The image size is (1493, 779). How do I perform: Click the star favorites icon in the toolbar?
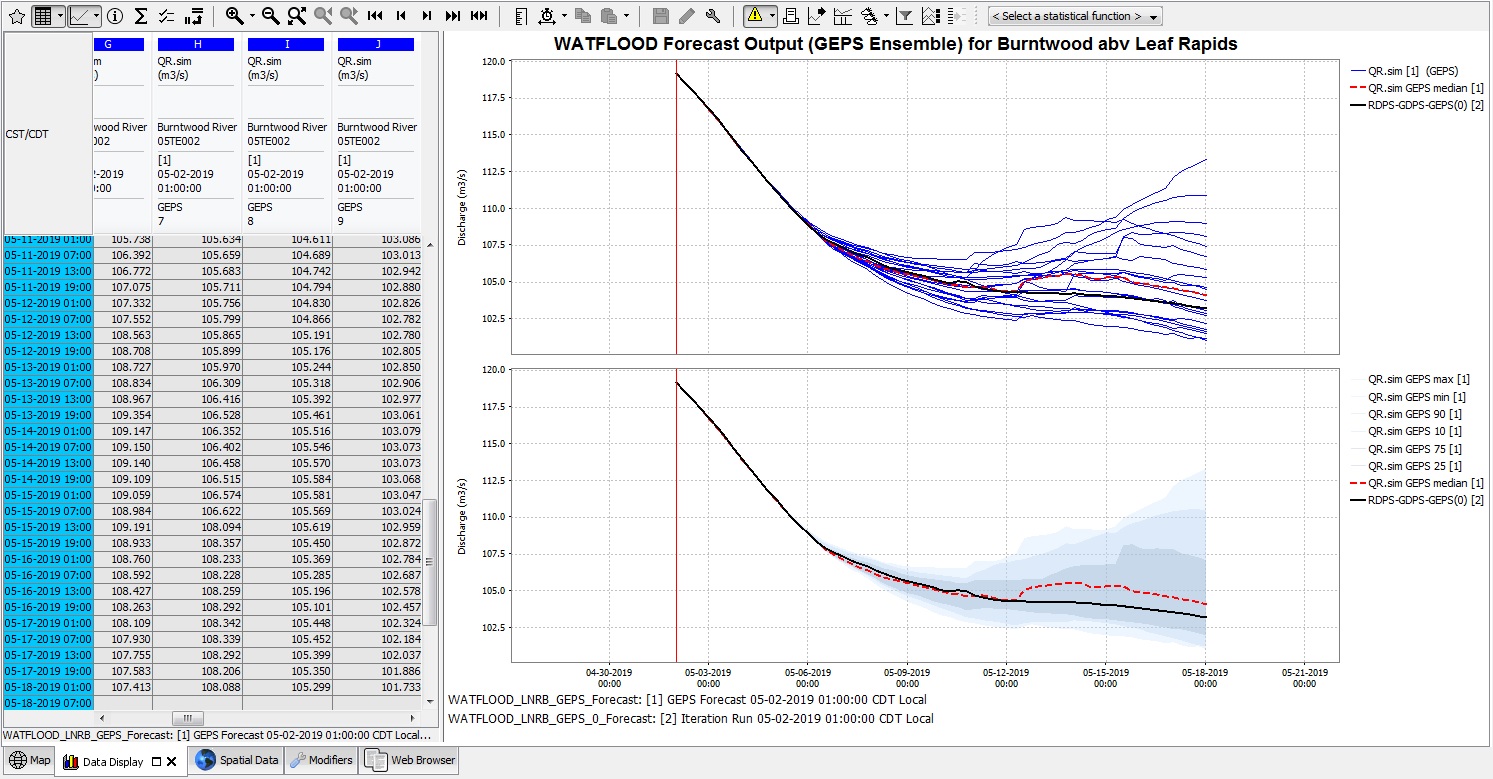(x=16, y=16)
